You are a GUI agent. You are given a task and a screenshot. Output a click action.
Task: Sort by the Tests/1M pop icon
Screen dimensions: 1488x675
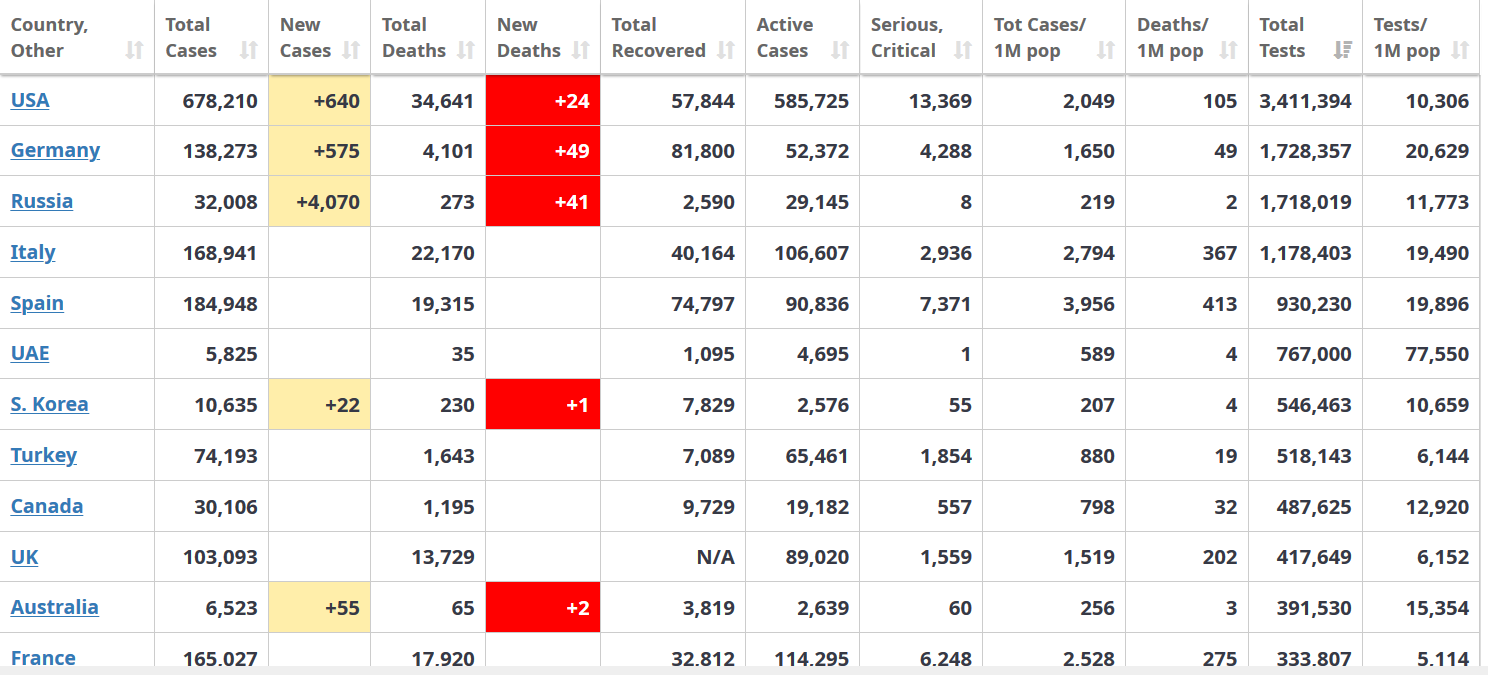coord(1461,51)
